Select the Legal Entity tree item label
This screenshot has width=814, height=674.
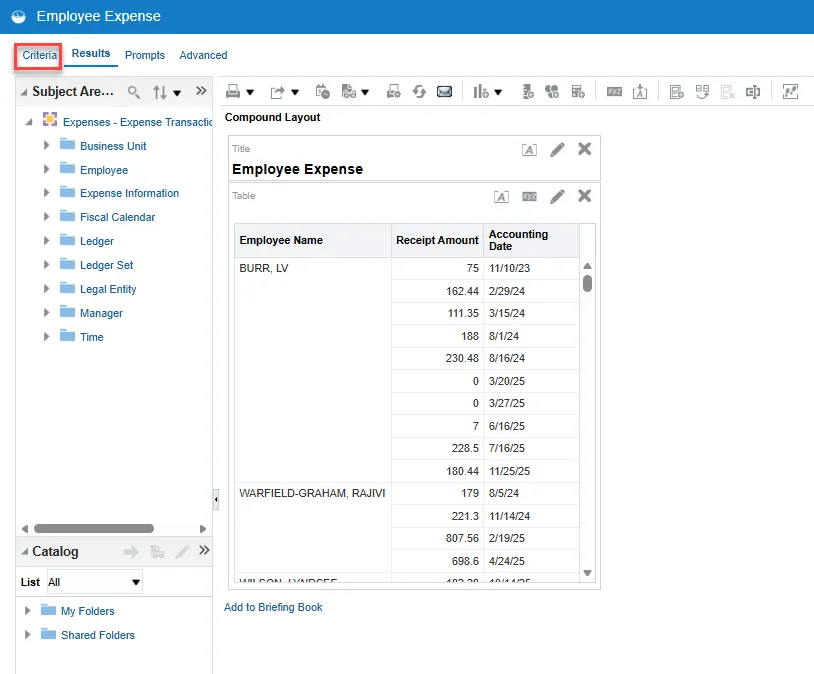tap(108, 289)
